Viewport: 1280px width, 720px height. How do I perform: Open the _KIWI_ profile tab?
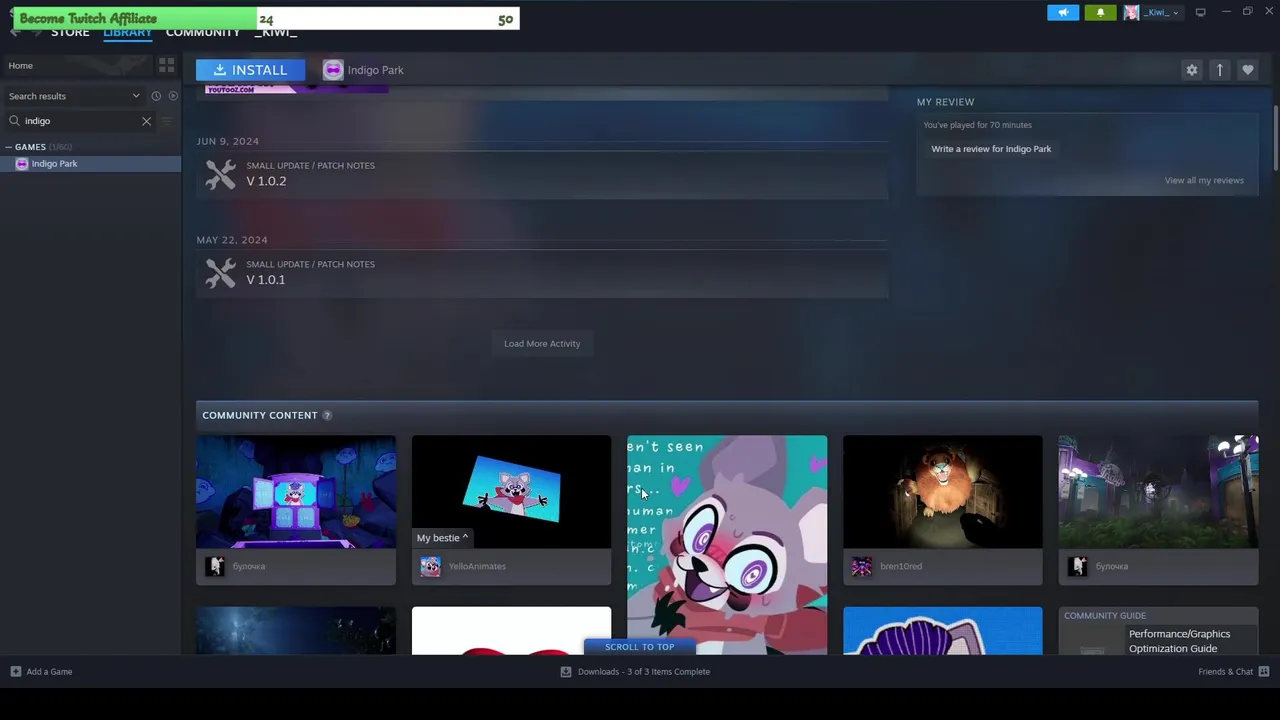(x=275, y=32)
